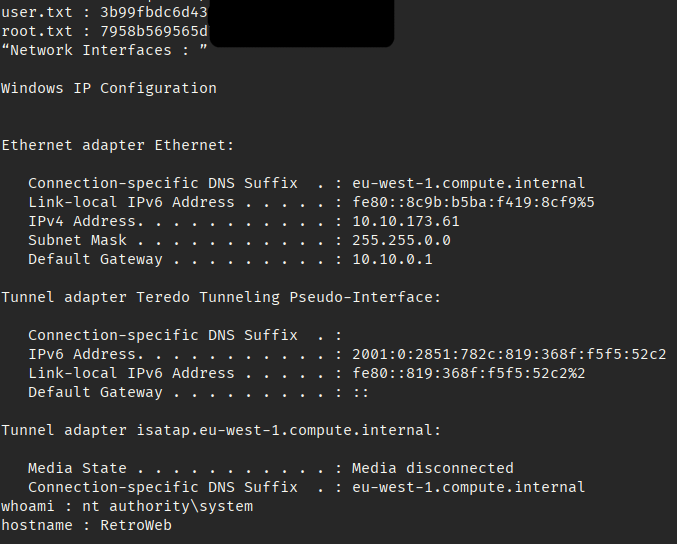Image resolution: width=677 pixels, height=544 pixels.
Task: Click the root.txt flag line
Action: [104, 31]
